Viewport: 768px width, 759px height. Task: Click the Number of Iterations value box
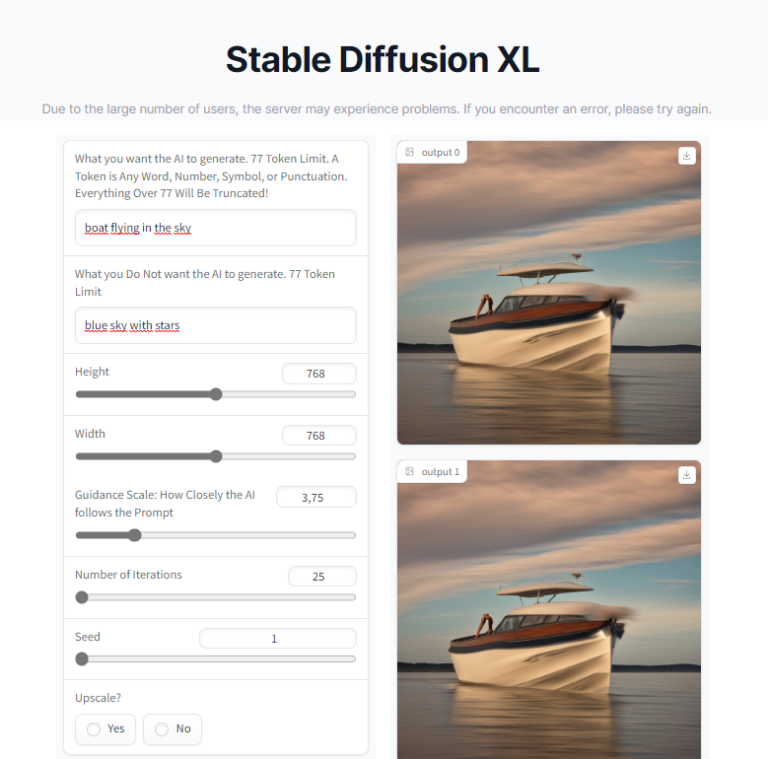click(321, 576)
